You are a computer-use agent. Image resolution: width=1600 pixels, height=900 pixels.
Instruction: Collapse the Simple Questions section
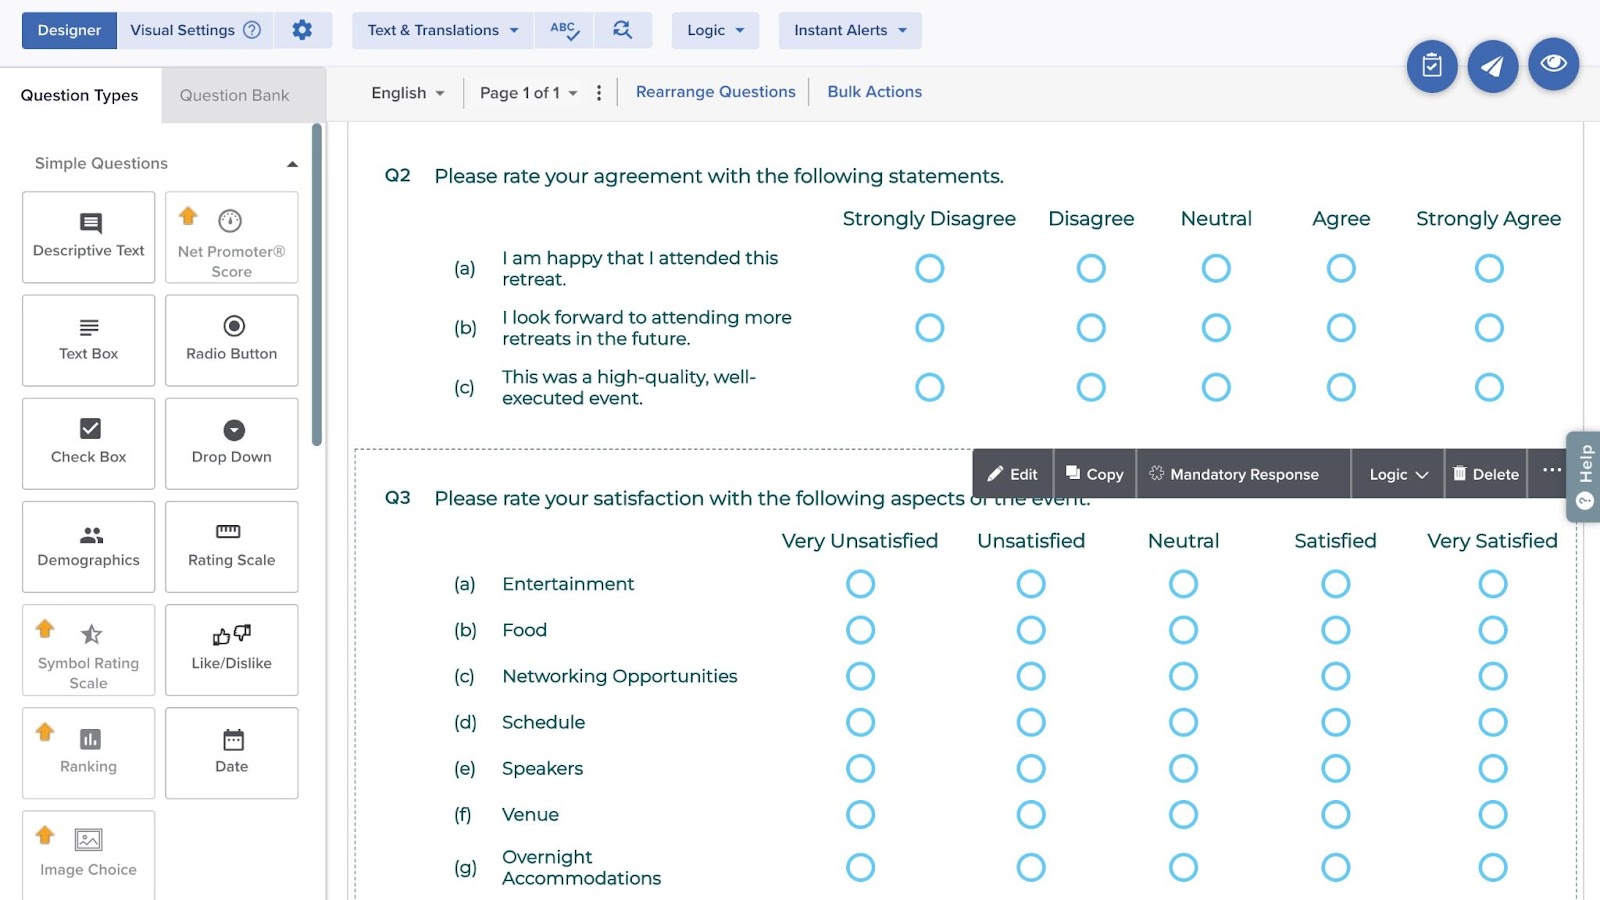[292, 164]
